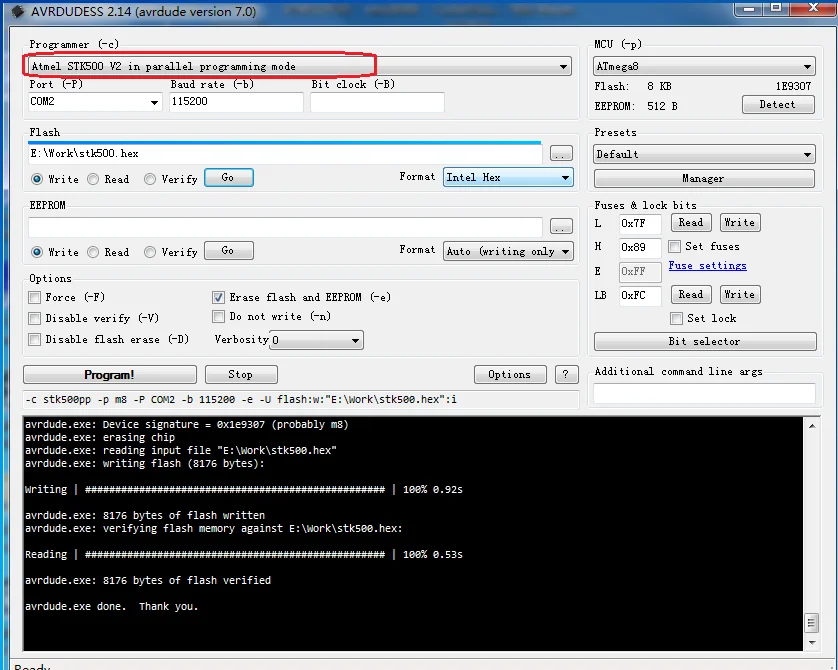Enable the Set lock checkbox
This screenshot has height=670, width=838.
pos(676,318)
